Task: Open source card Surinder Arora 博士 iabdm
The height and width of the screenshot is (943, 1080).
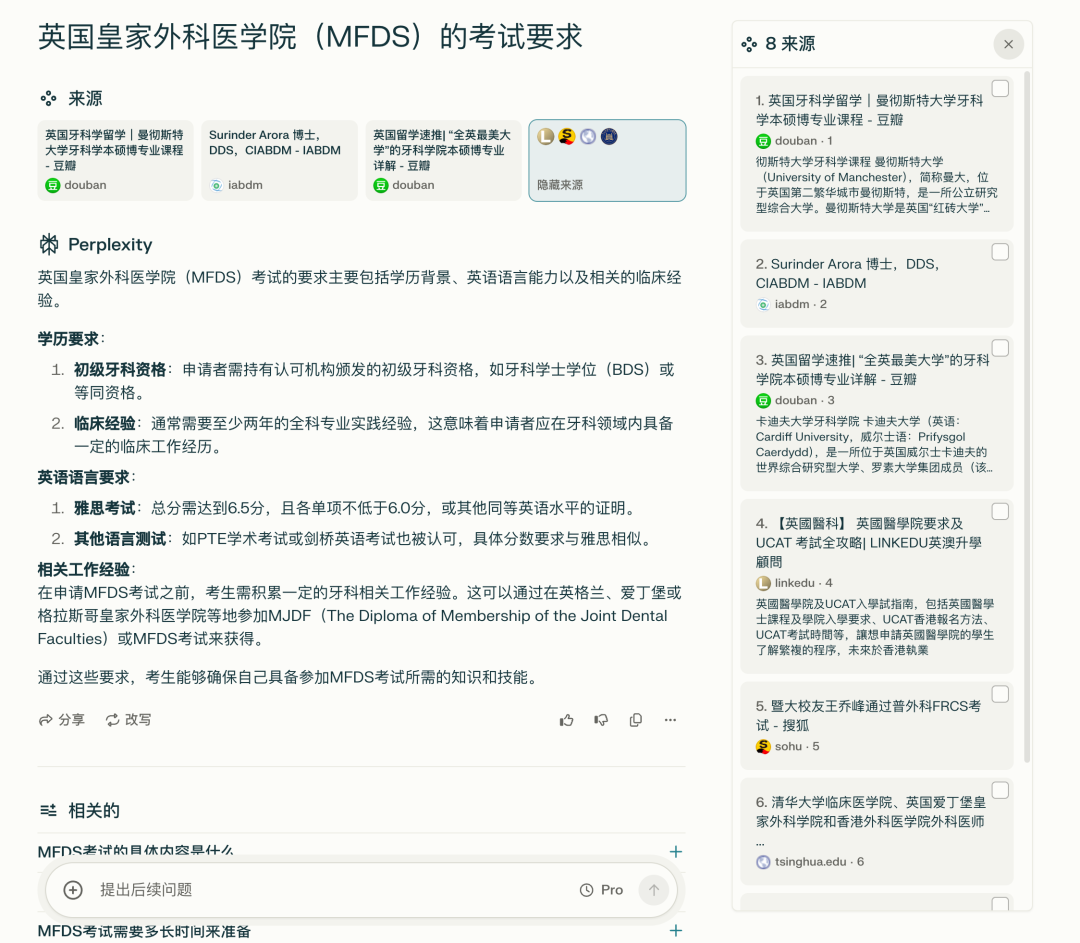Action: pyautogui.click(x=279, y=160)
